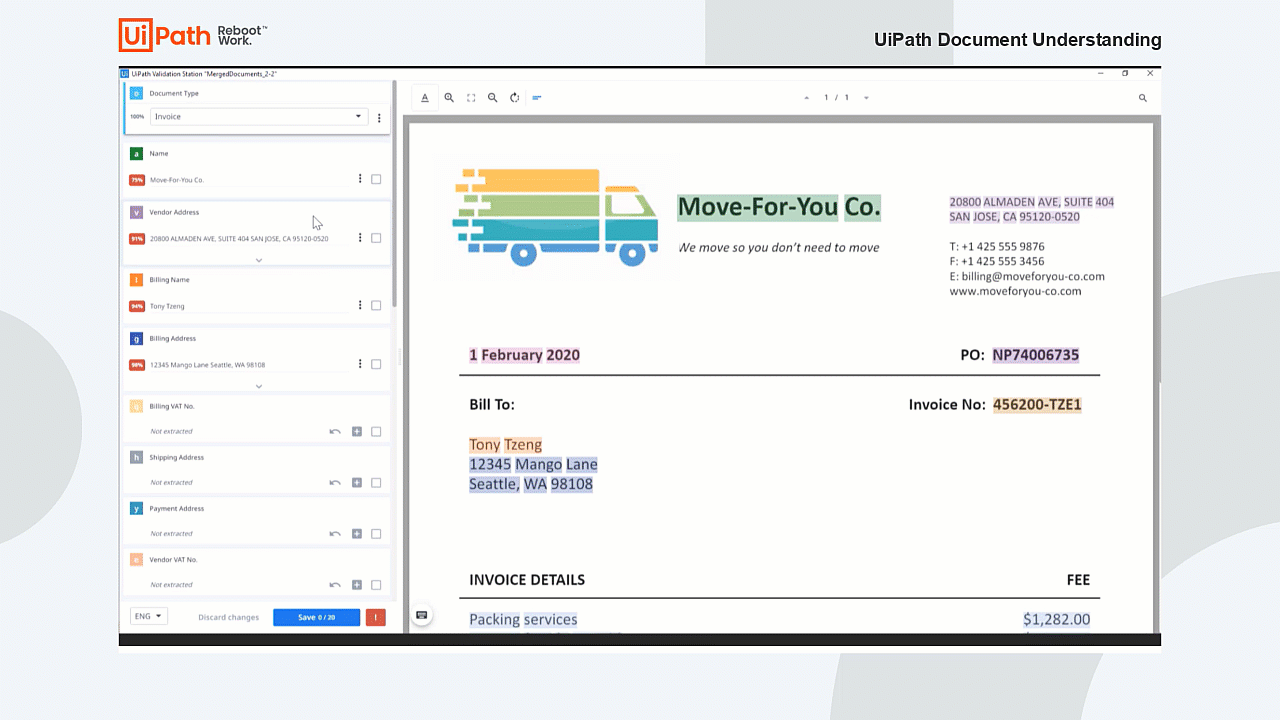The width and height of the screenshot is (1280, 720).
Task: Add value for Vendor VAT No.
Action: [x=357, y=585]
